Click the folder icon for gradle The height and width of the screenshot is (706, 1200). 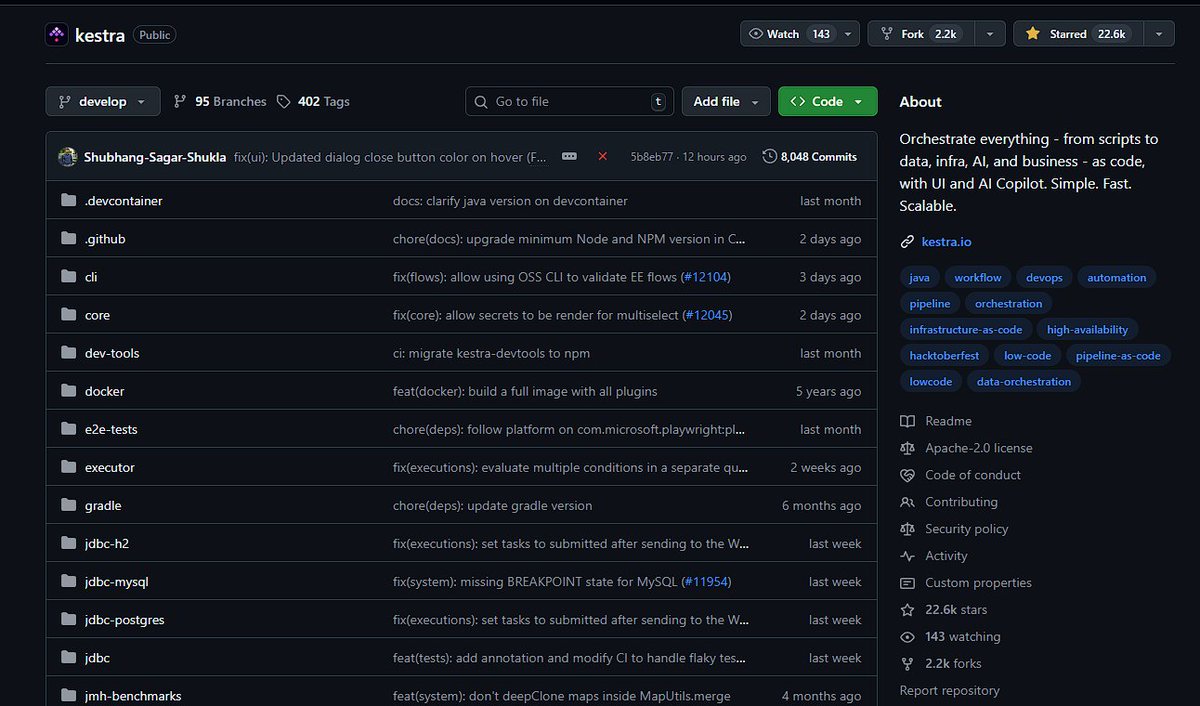(68, 505)
